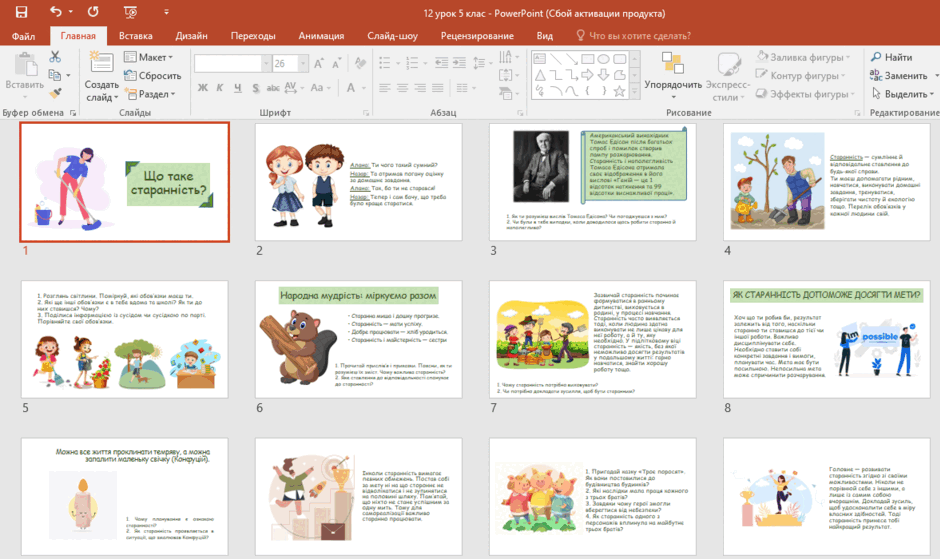Open the Макет layout dropdown
Viewport: 940px width, 559px height.
click(x=148, y=57)
